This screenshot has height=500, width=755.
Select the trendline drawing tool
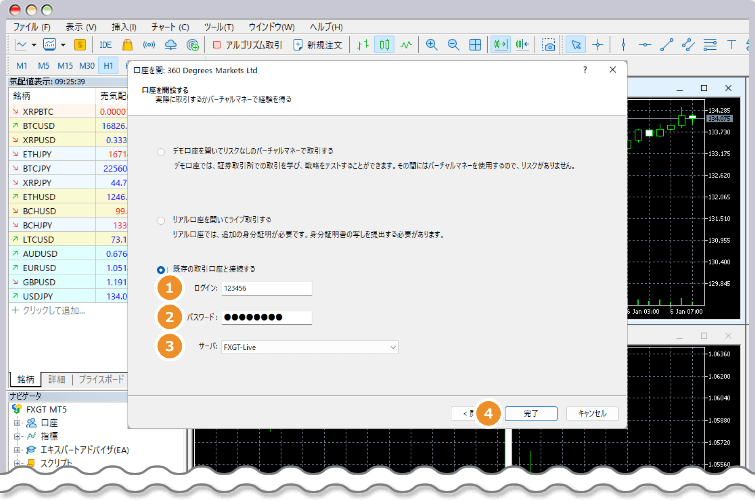click(666, 45)
